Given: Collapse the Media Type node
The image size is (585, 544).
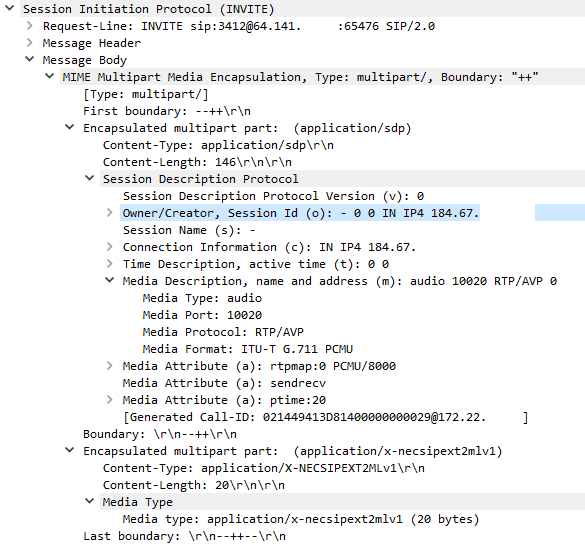Looking at the screenshot, I should (90, 501).
